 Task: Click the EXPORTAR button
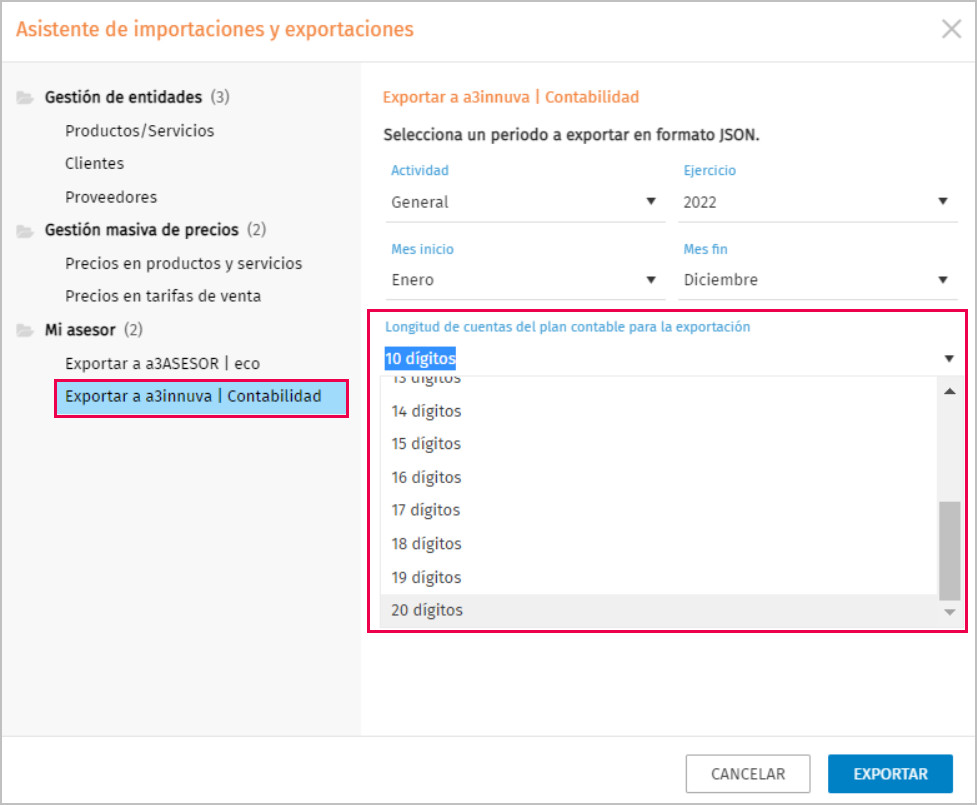pyautogui.click(x=890, y=774)
